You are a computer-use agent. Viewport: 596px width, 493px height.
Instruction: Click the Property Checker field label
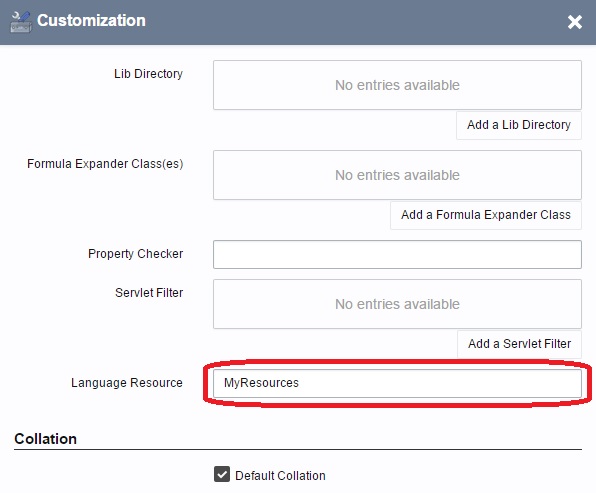(x=135, y=254)
